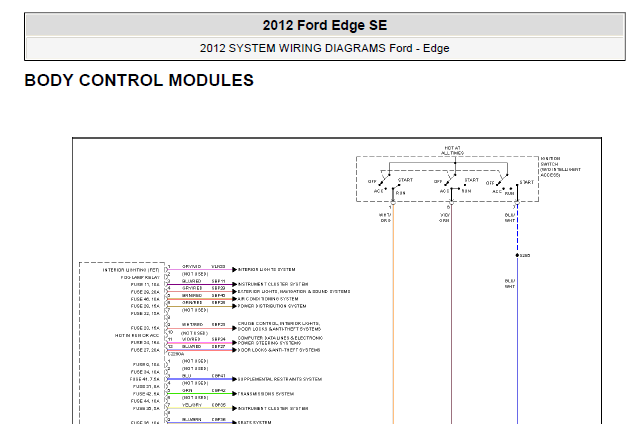640x424 pixels.
Task: Click the 'Interior Lighting (FET)' module label
Action: [x=131, y=270]
